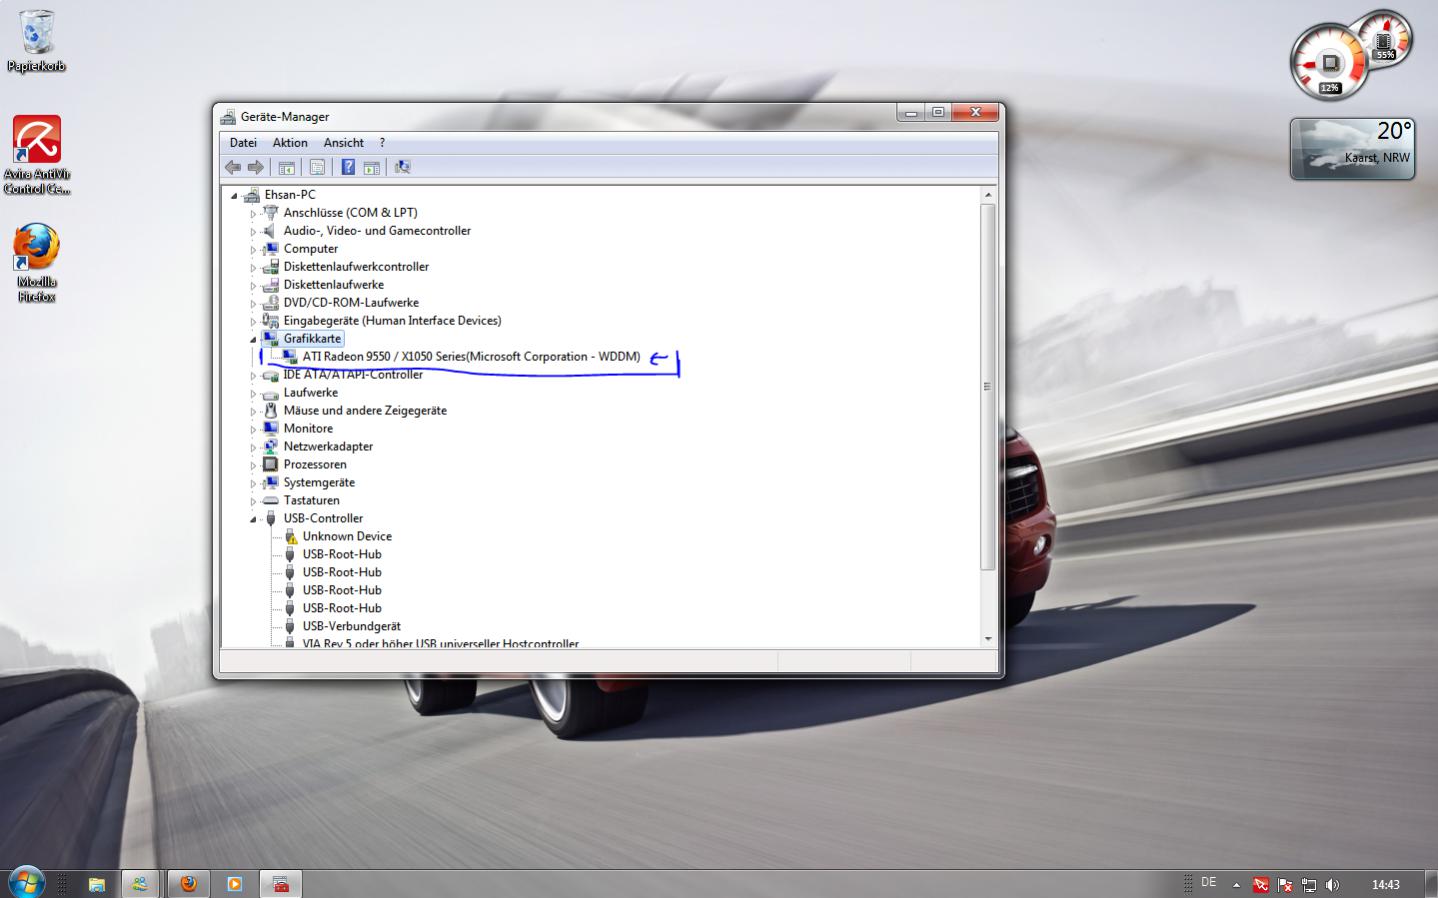1438x898 pixels.
Task: Open Avira AntiVir Control Center desktop shortcut
Action: (x=37, y=155)
